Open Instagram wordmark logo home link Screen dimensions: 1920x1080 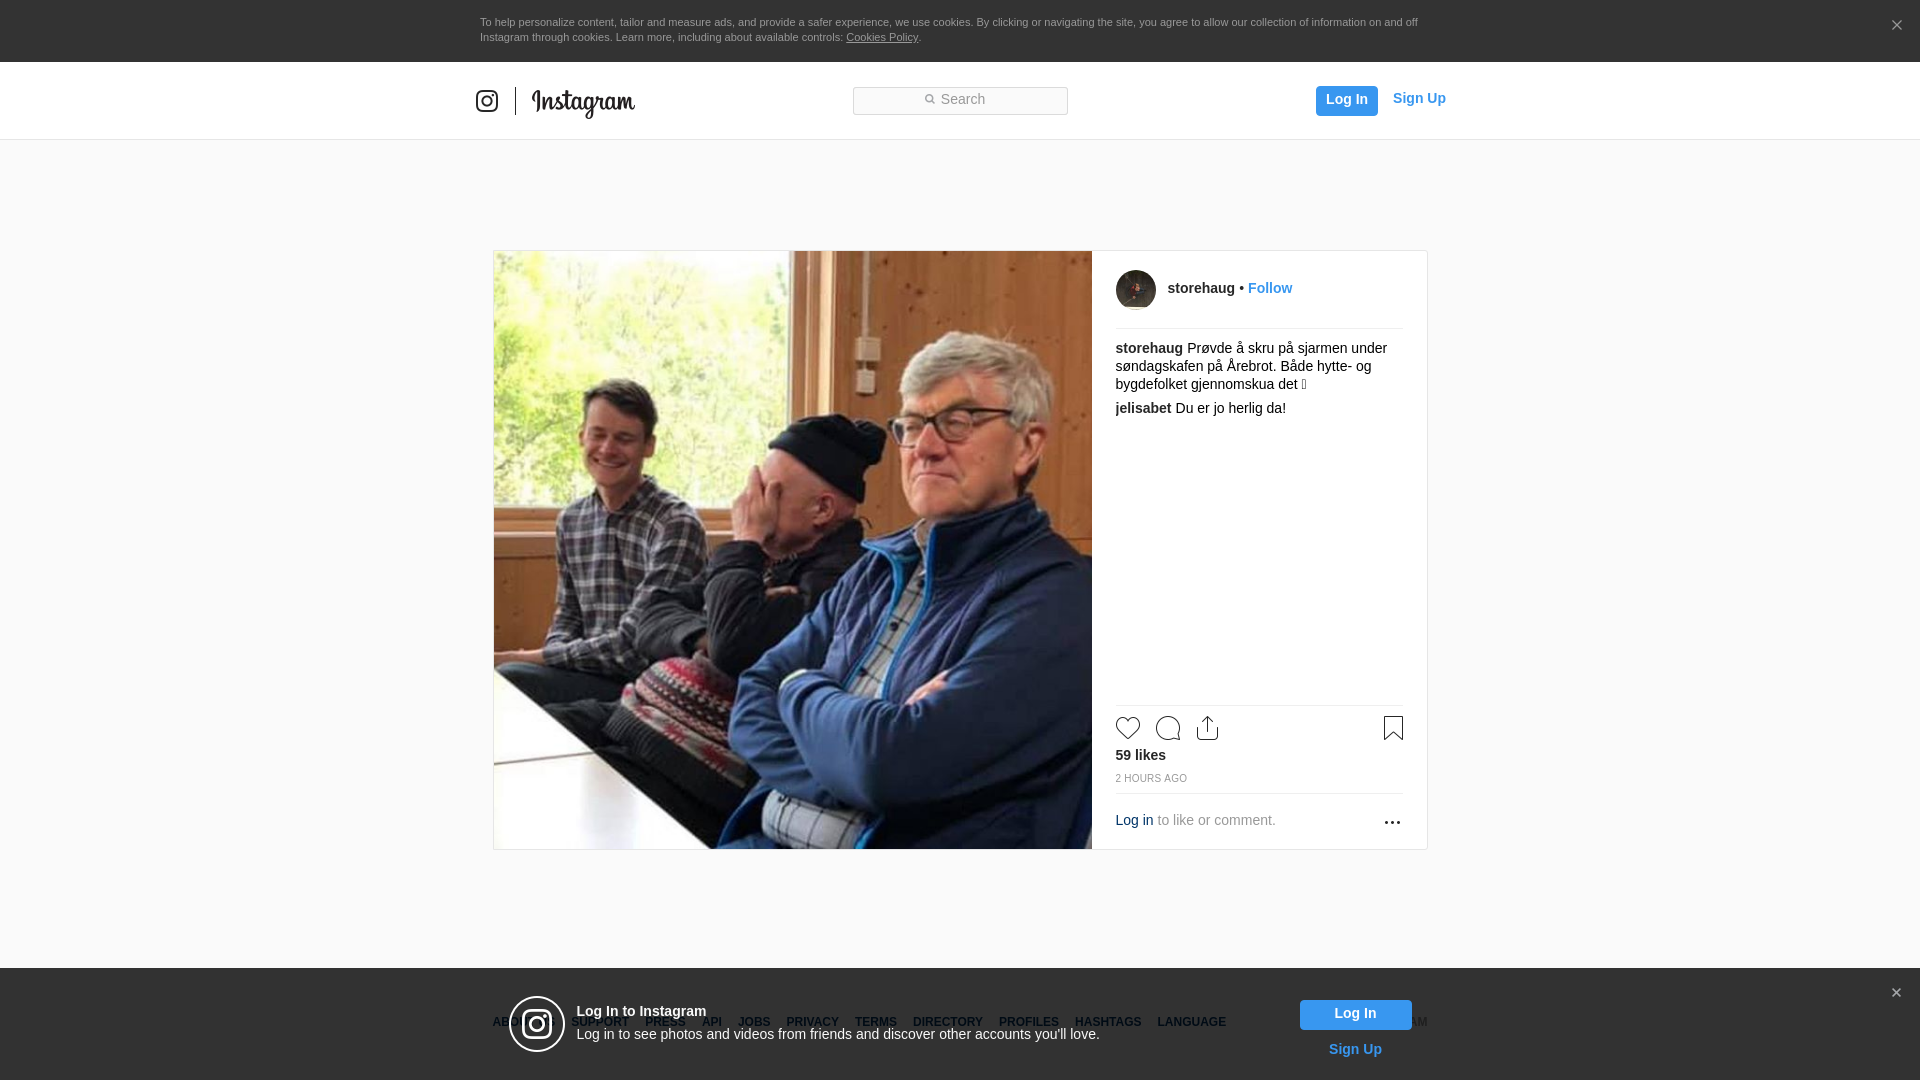(x=583, y=103)
